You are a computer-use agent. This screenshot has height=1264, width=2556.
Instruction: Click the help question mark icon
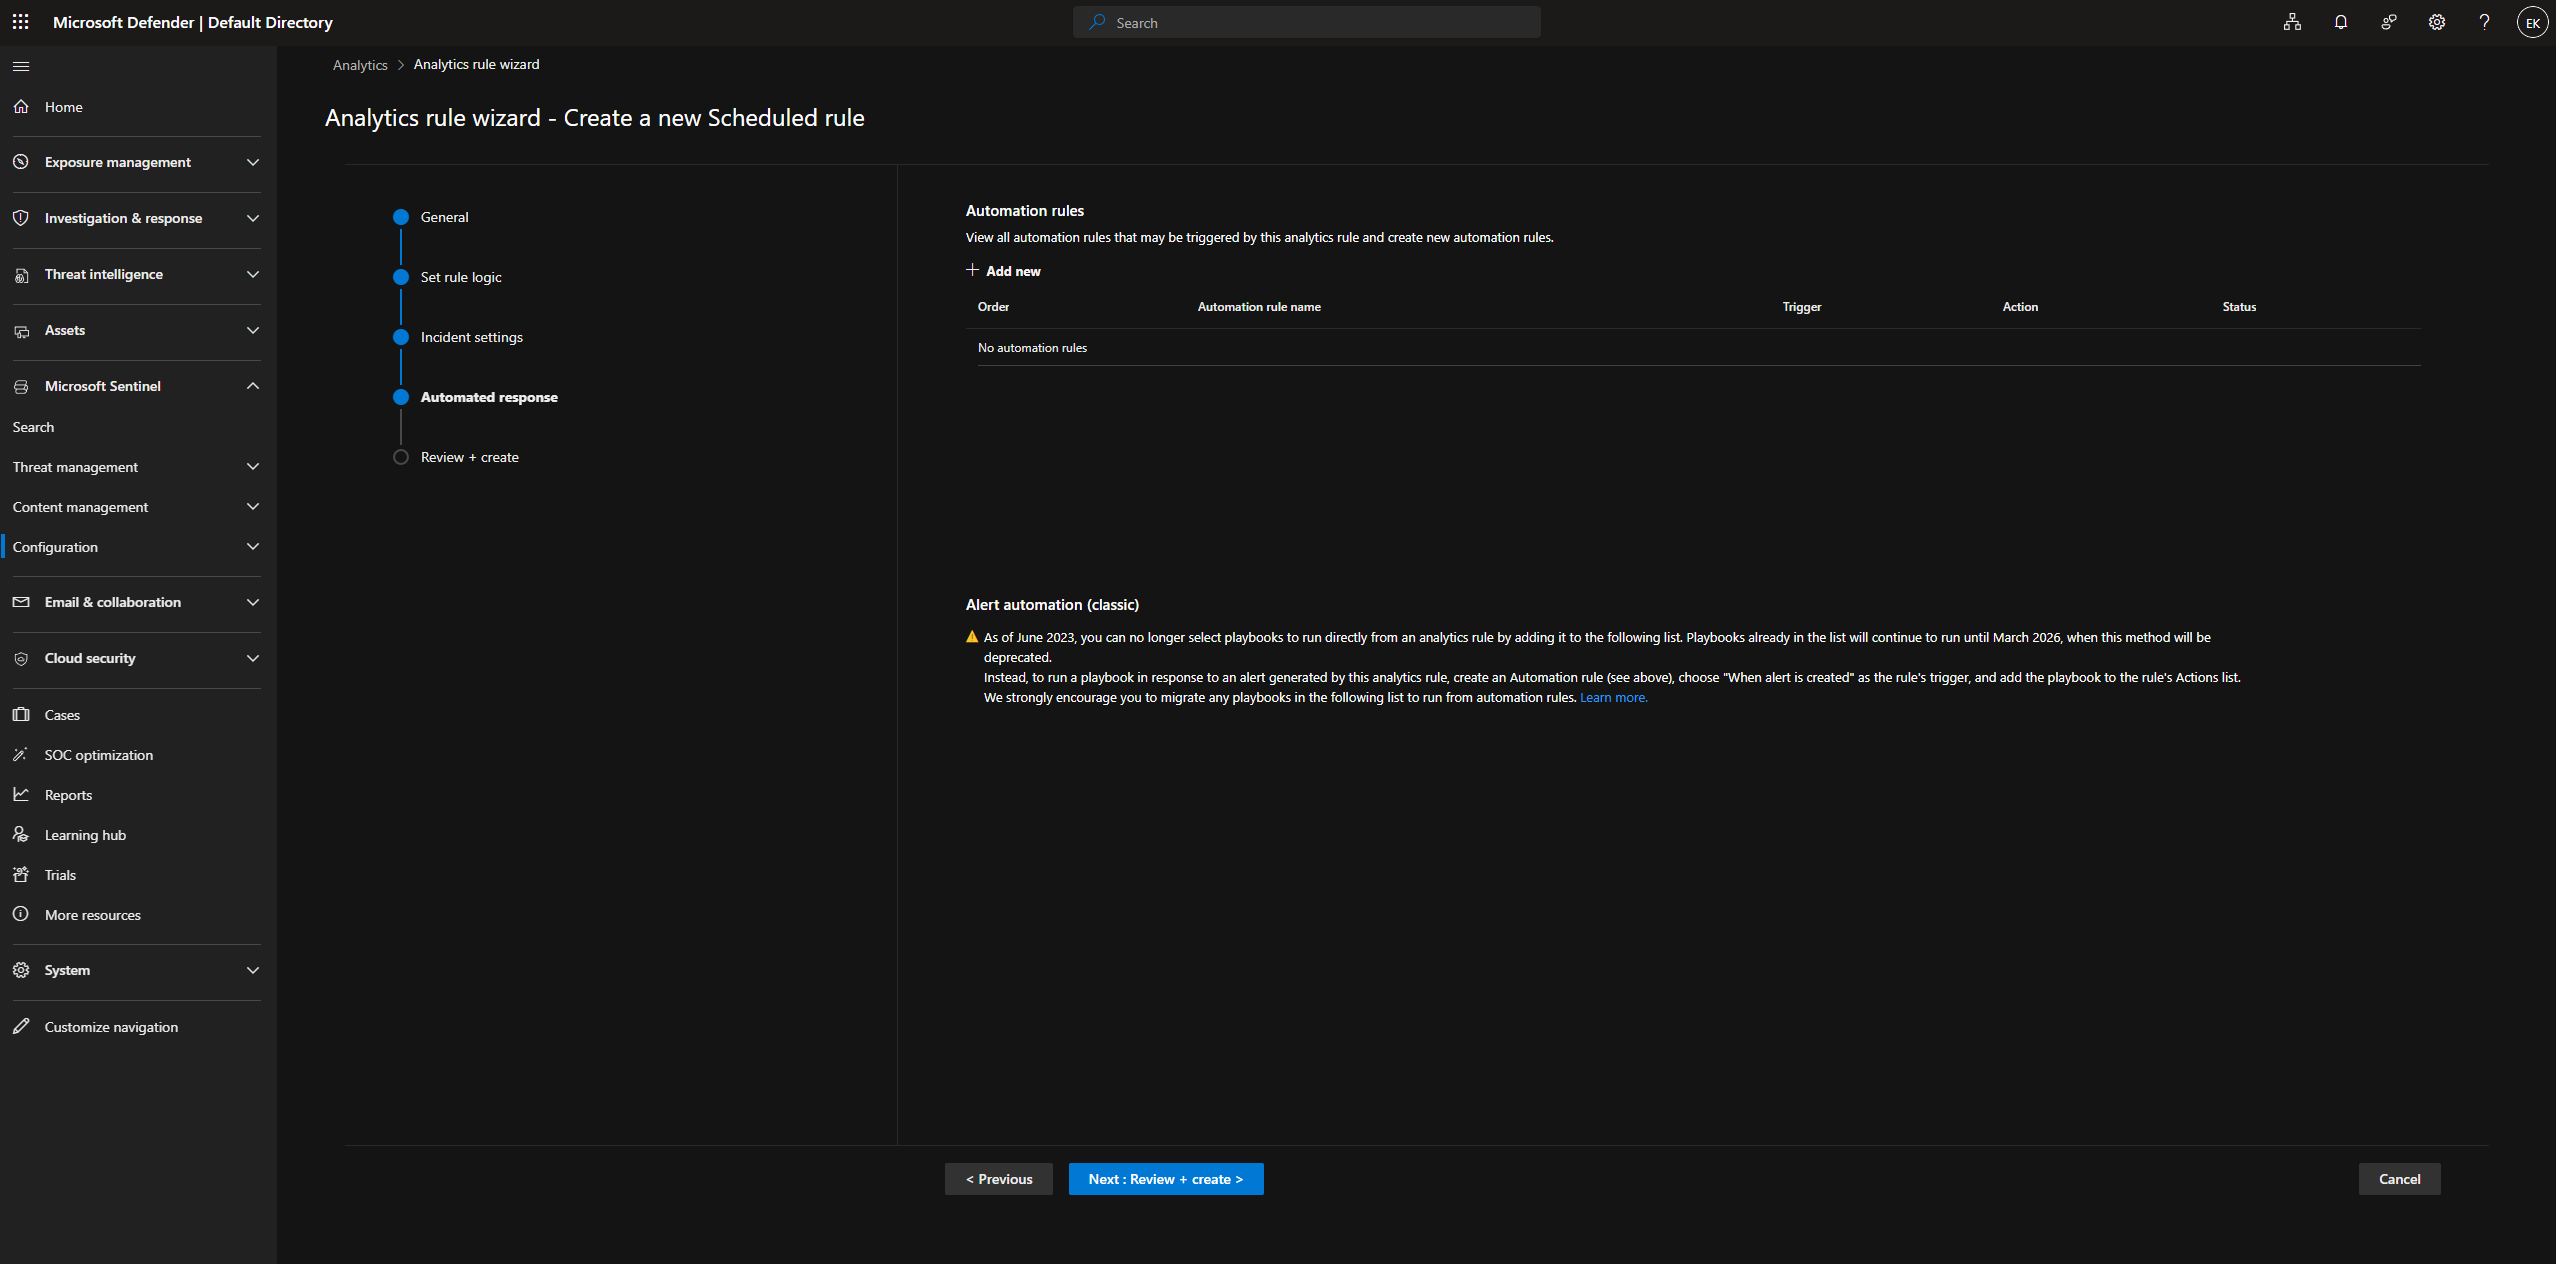[2484, 22]
